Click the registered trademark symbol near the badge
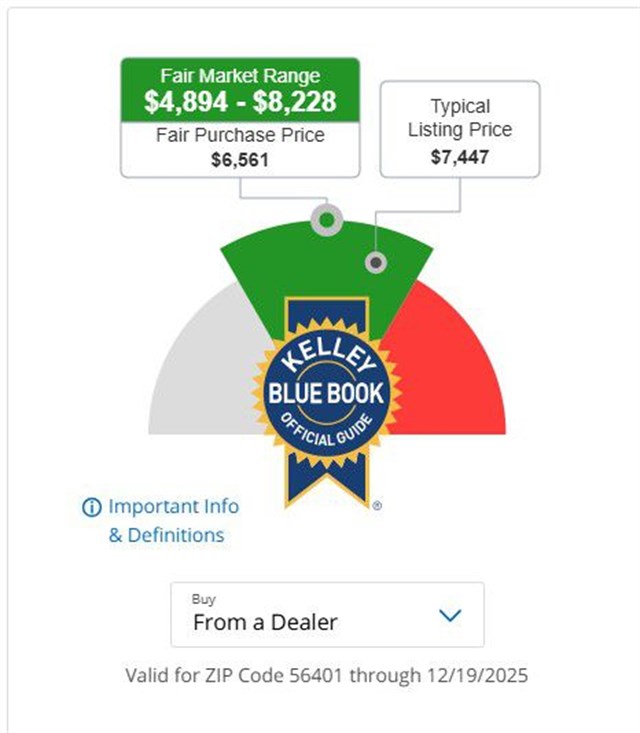 (x=377, y=506)
